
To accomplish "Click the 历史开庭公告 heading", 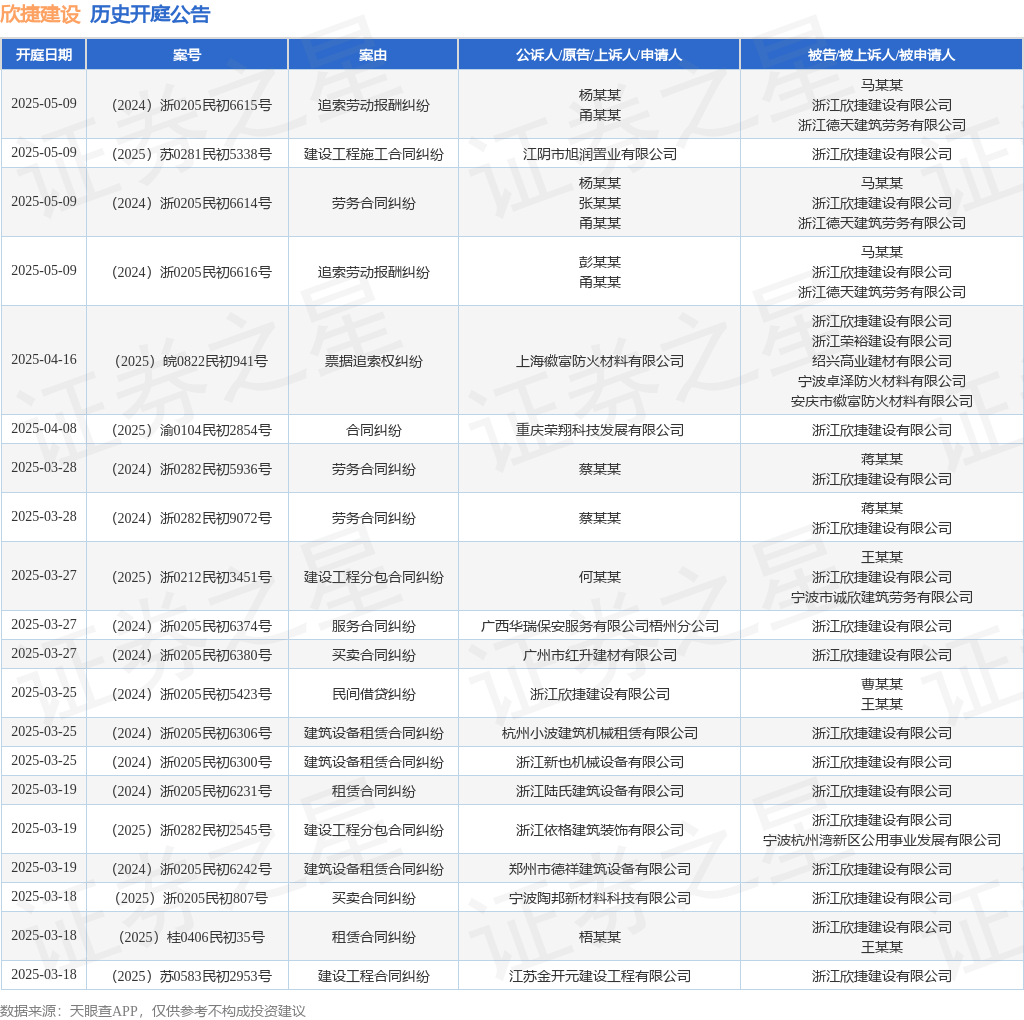I will click(150, 14).
